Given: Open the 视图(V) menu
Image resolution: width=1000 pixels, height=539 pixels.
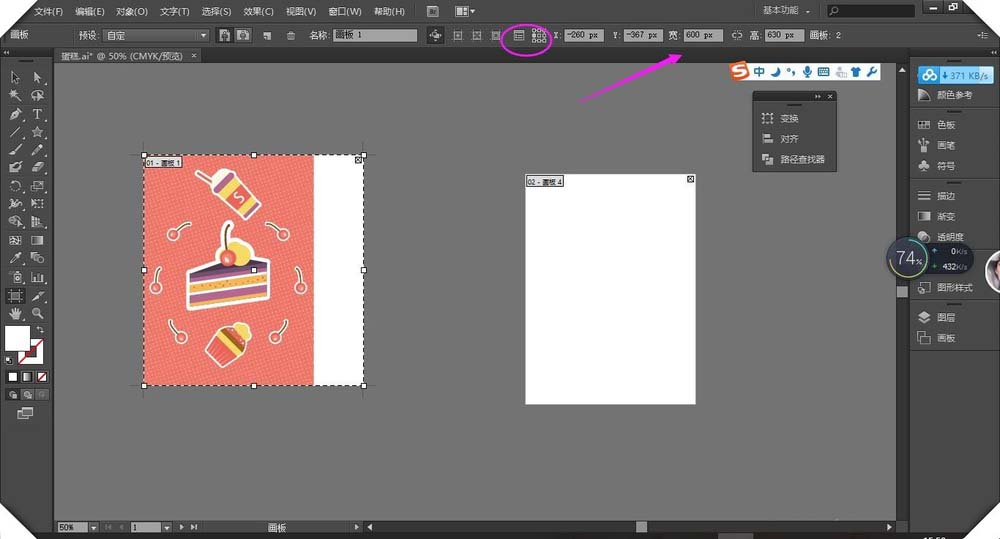Looking at the screenshot, I should [x=301, y=11].
